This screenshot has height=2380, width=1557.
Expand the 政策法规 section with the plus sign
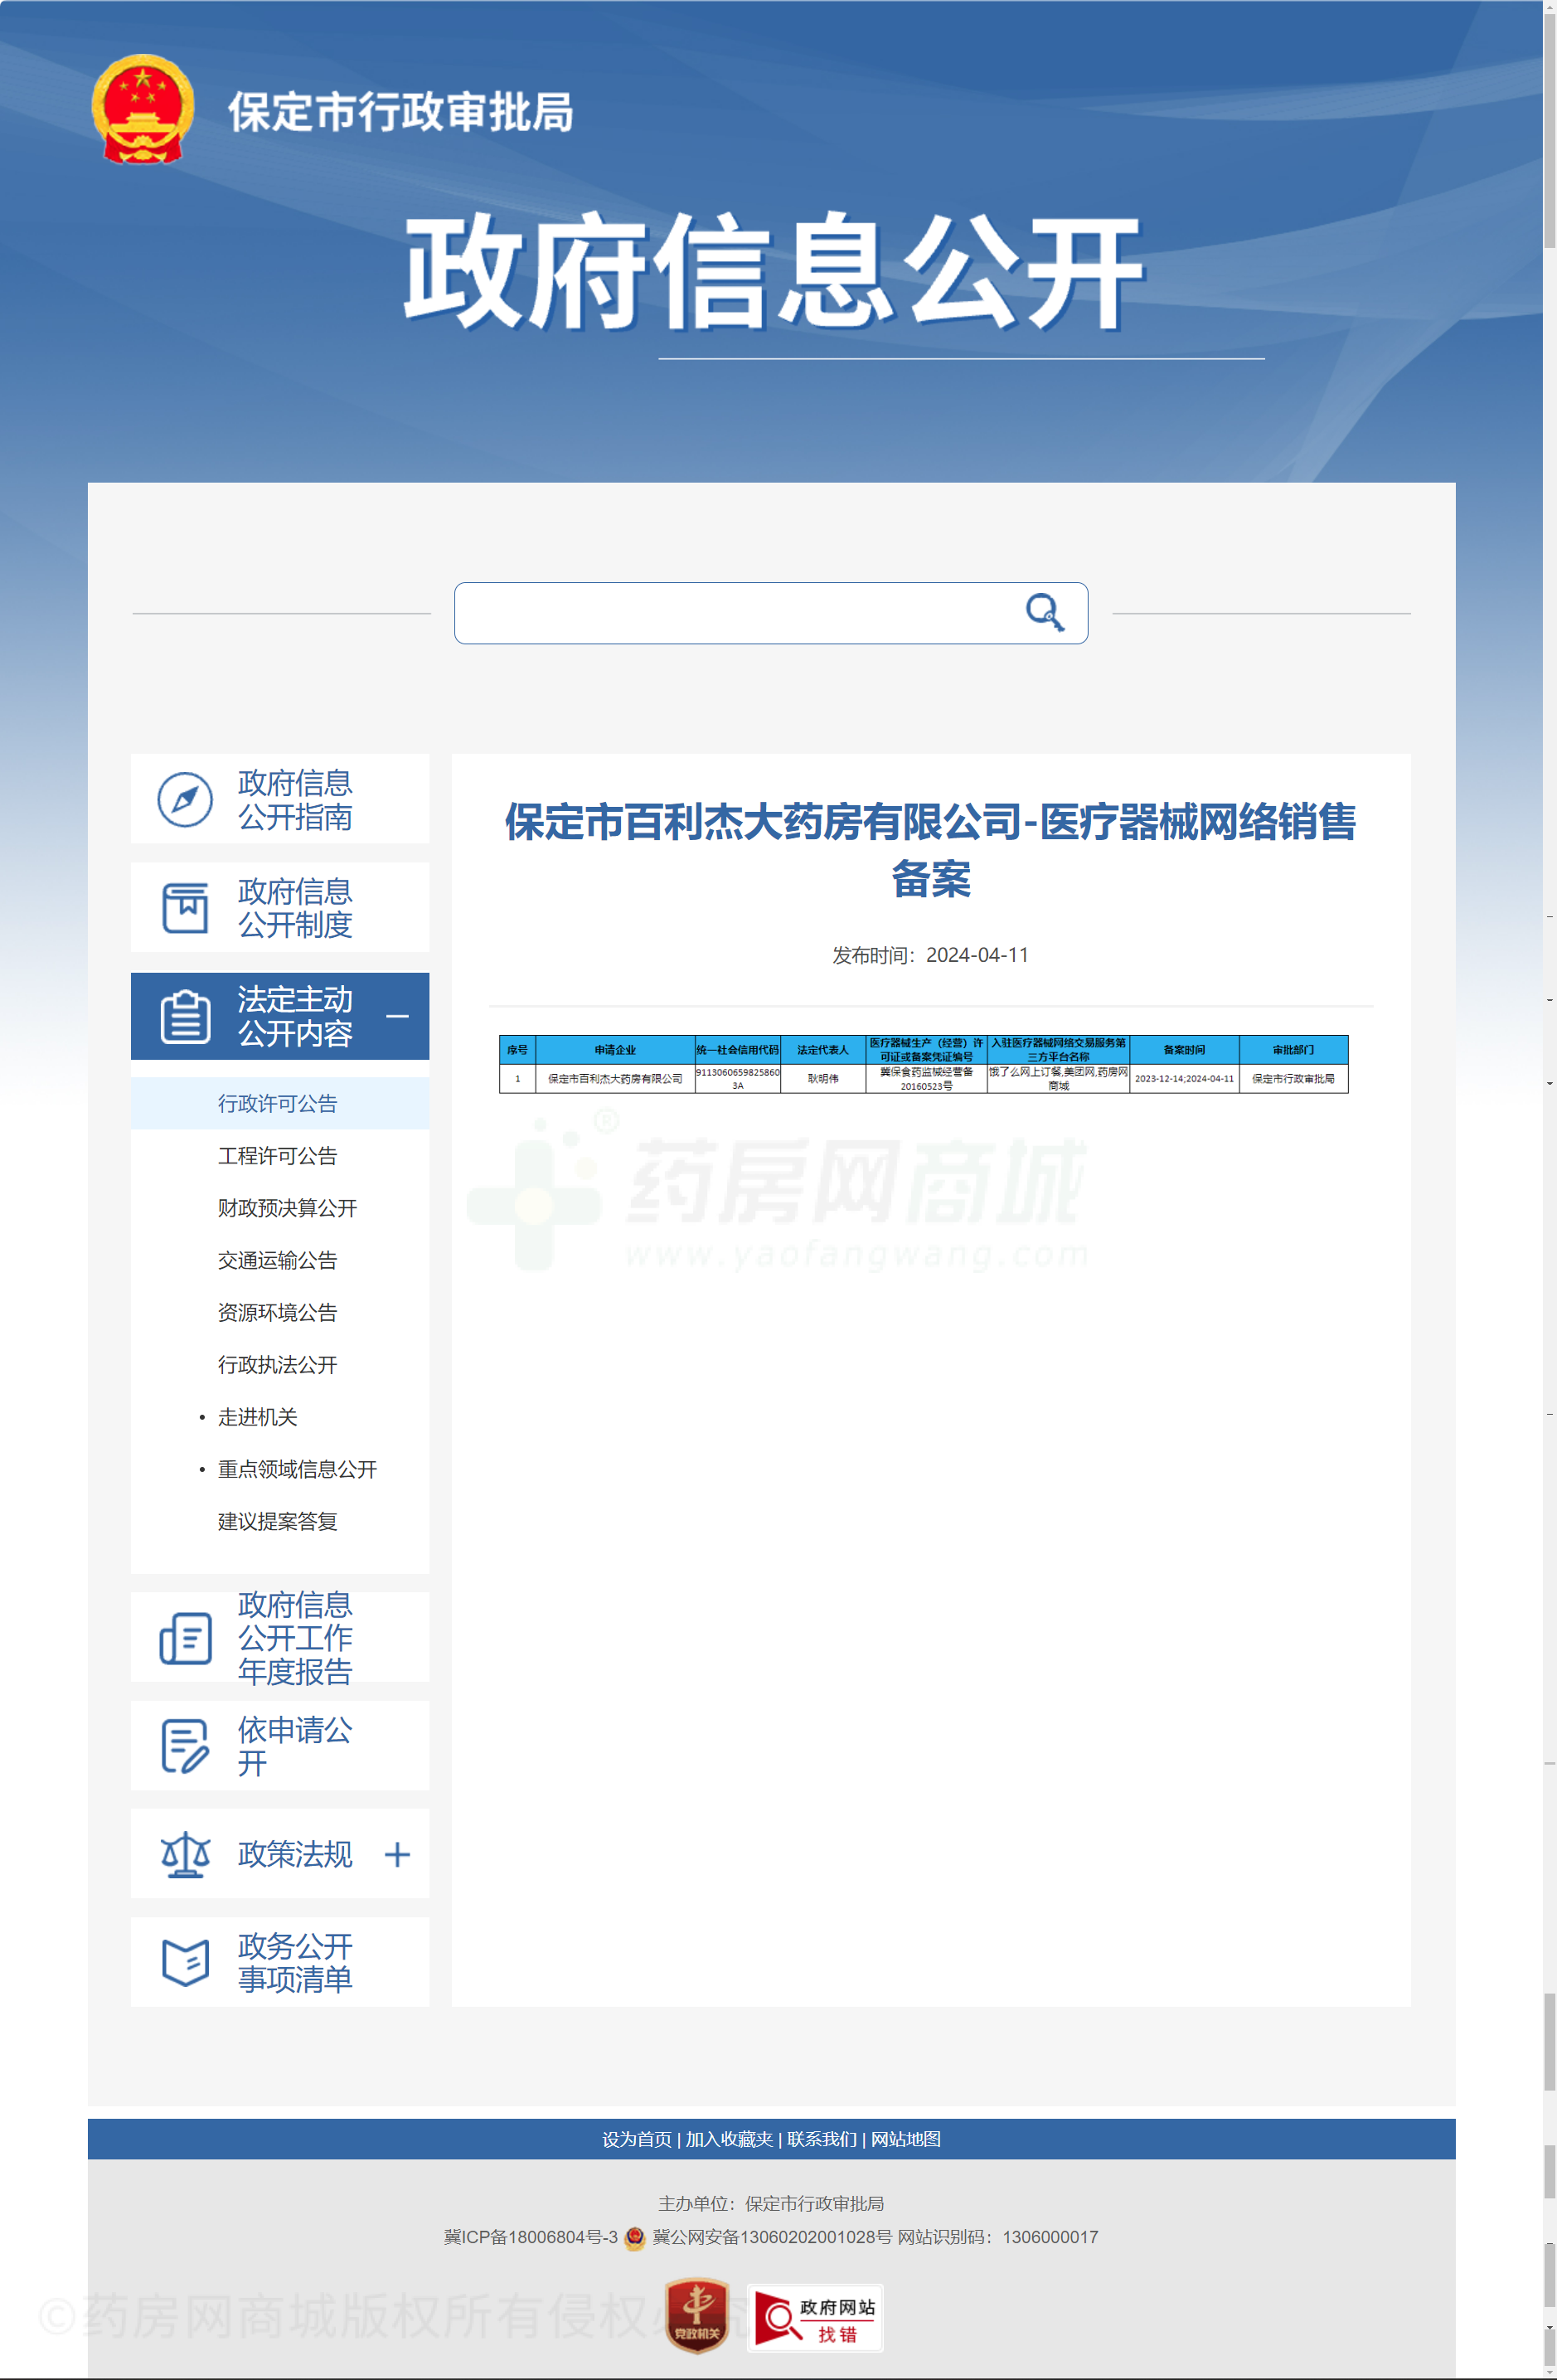(399, 1855)
